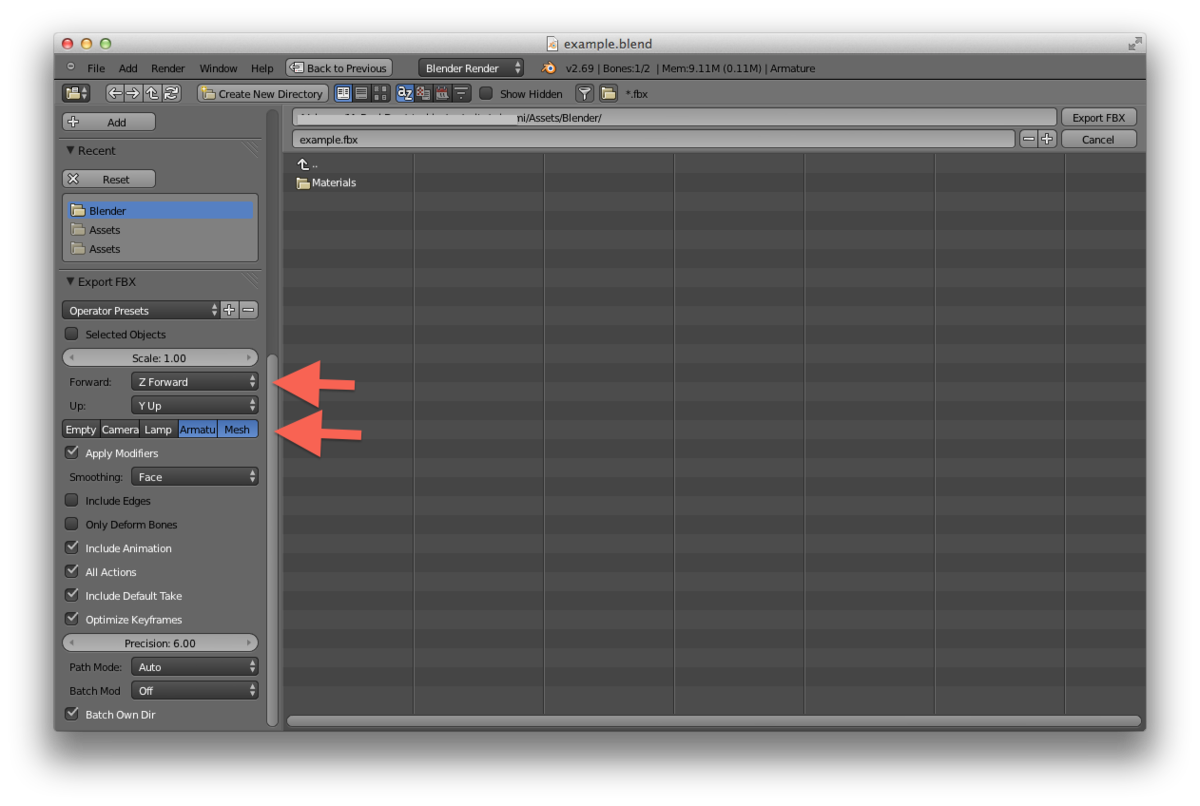Click the Scale 1.00 value slider
The image size is (1200, 806).
(x=160, y=358)
